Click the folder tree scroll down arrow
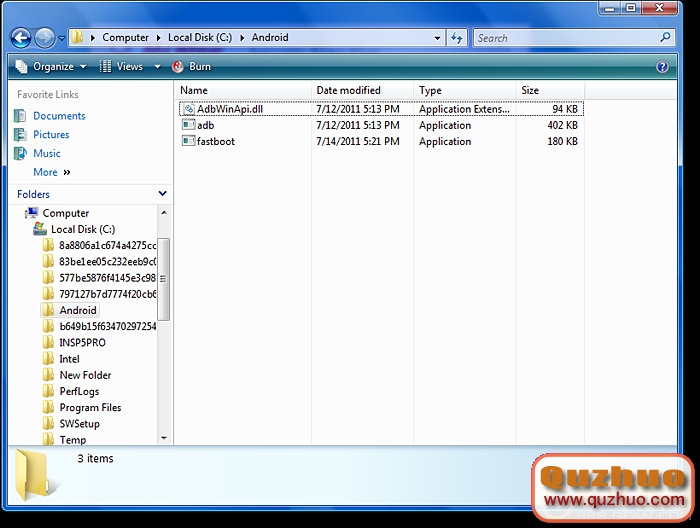Viewport: 700px width, 528px height. pyautogui.click(x=164, y=438)
